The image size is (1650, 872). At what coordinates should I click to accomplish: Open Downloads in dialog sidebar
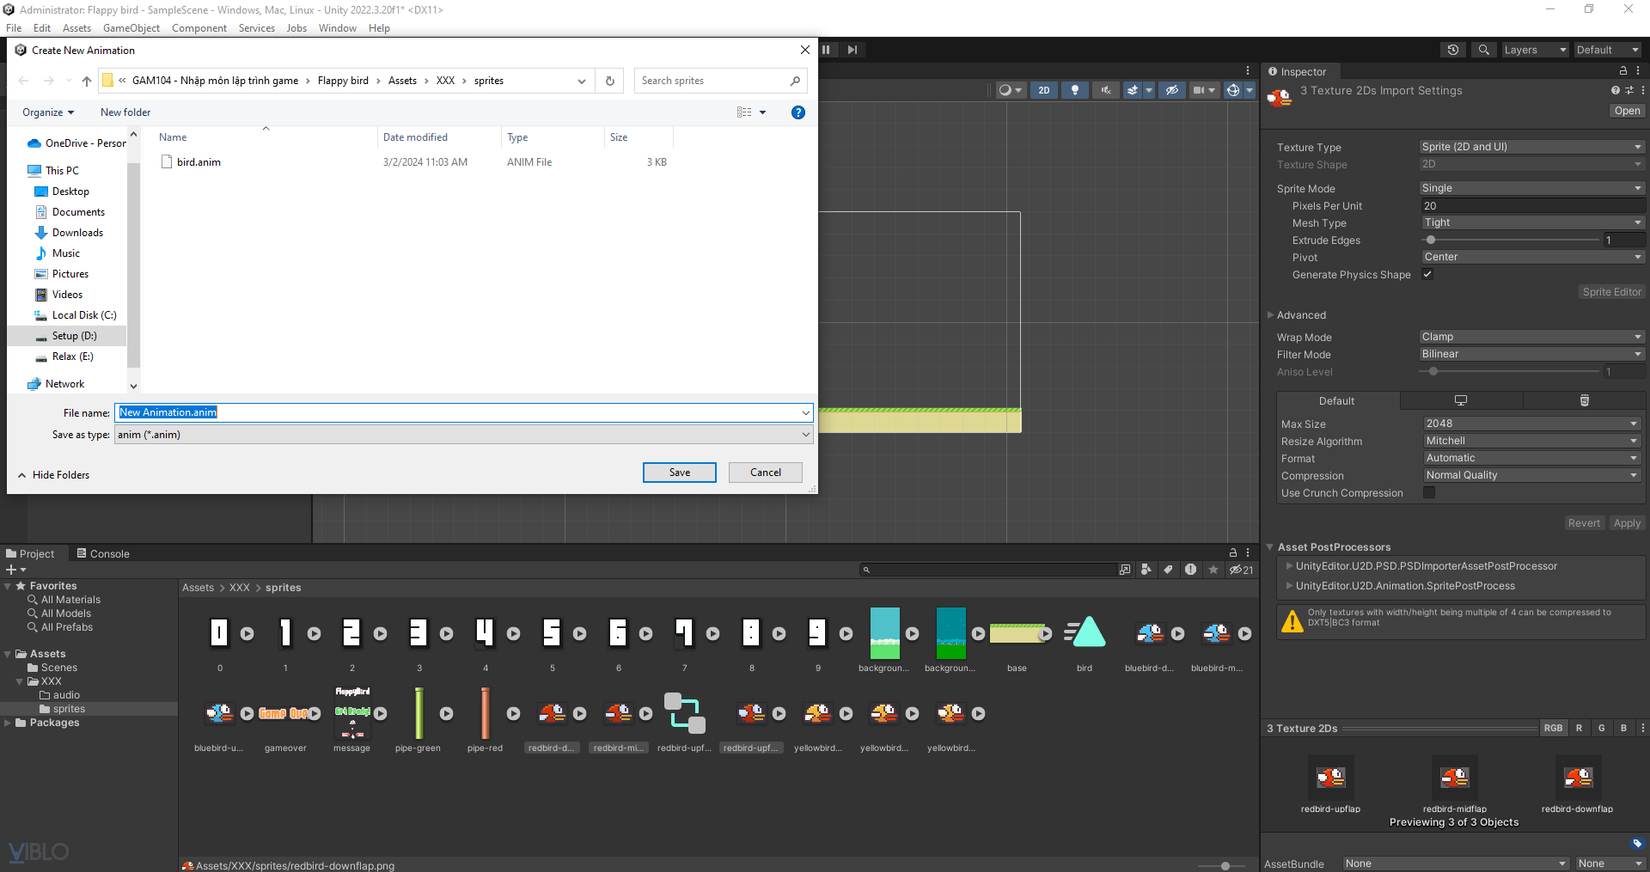click(77, 233)
